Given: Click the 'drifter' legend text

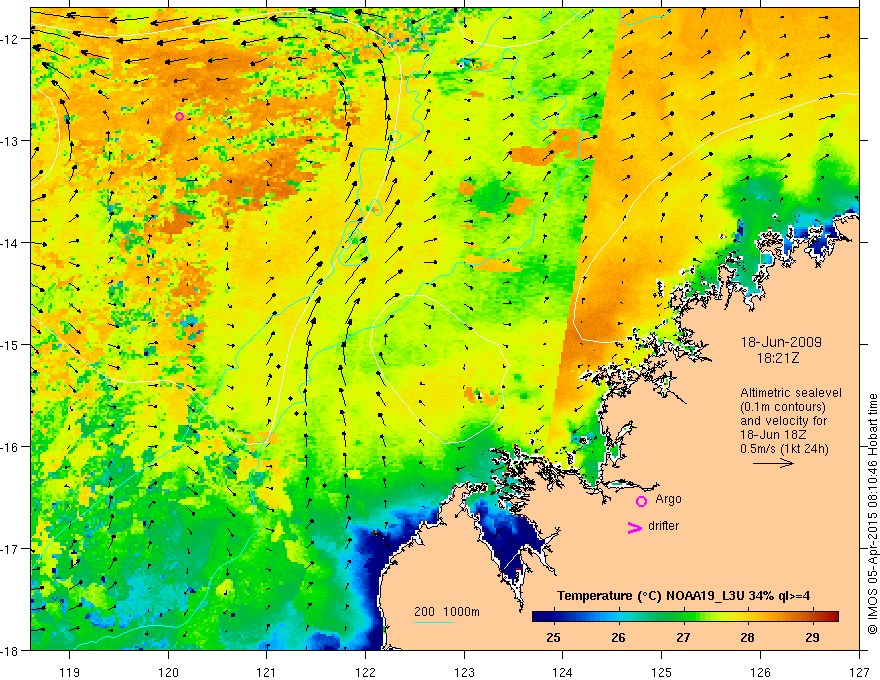Looking at the screenshot, I should pyautogui.click(x=663, y=526).
